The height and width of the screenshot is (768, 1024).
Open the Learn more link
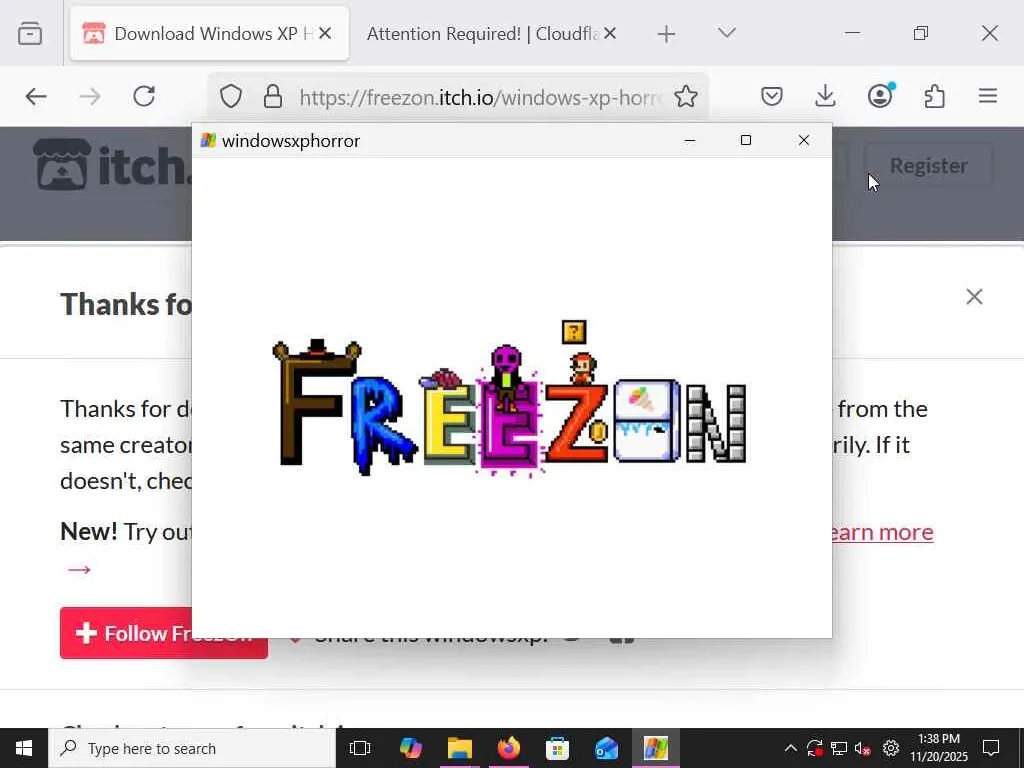883,532
